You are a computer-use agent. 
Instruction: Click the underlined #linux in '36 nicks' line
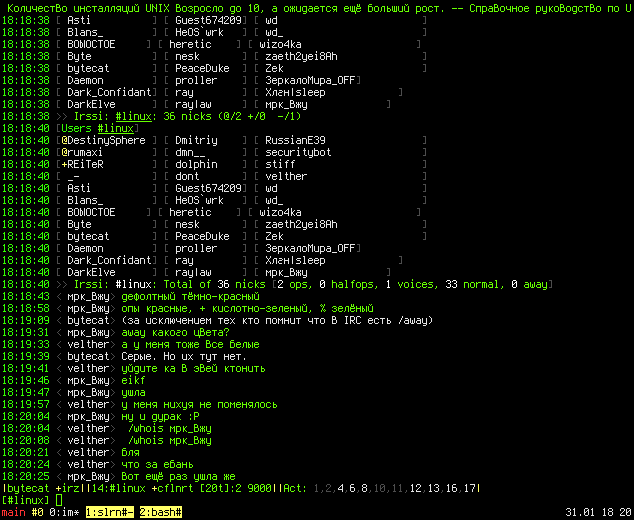133,116
